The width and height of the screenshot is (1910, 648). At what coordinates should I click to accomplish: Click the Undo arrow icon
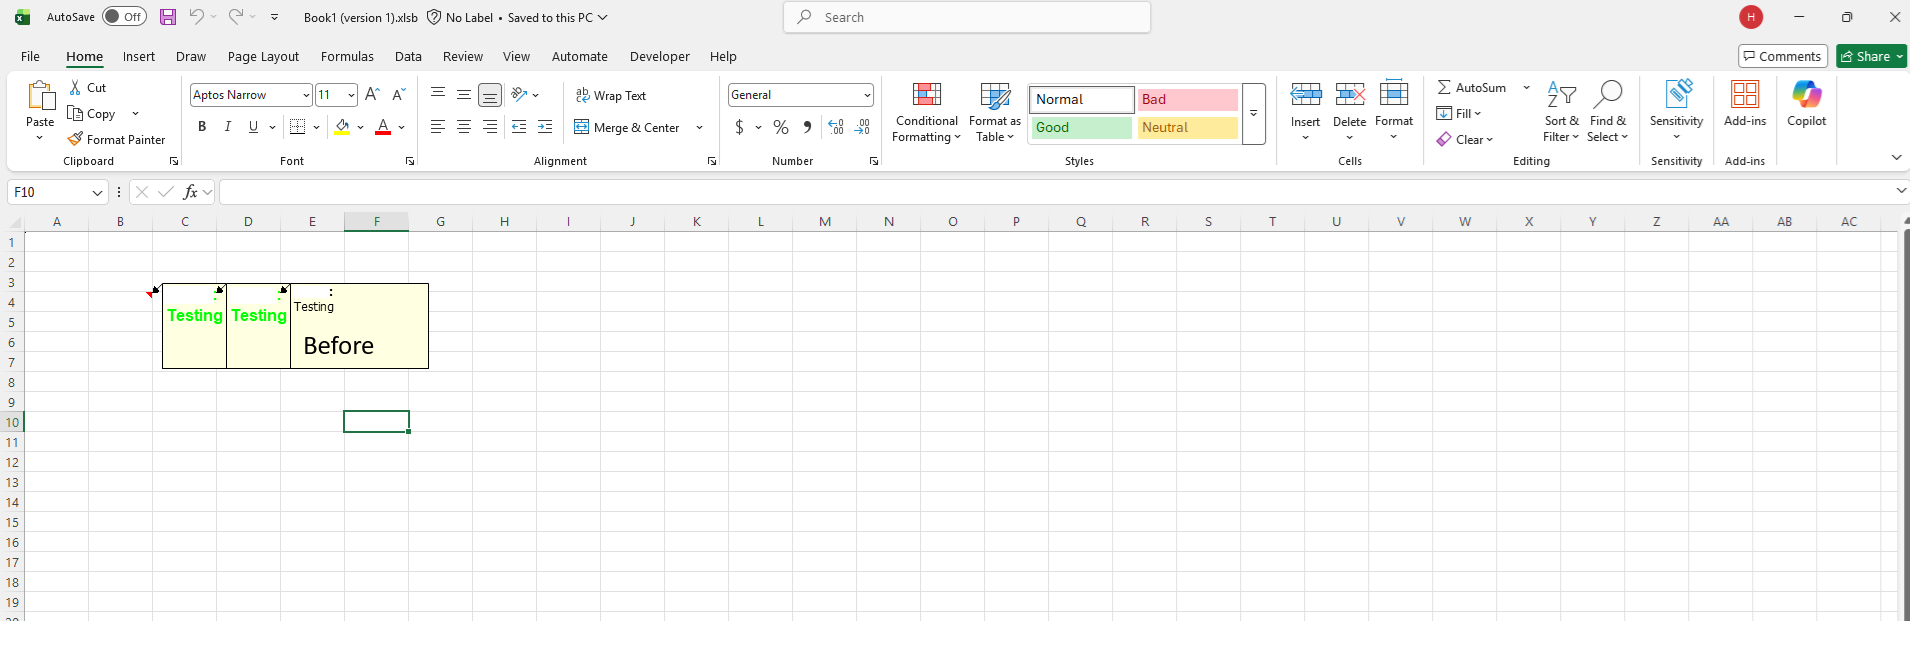tap(197, 17)
